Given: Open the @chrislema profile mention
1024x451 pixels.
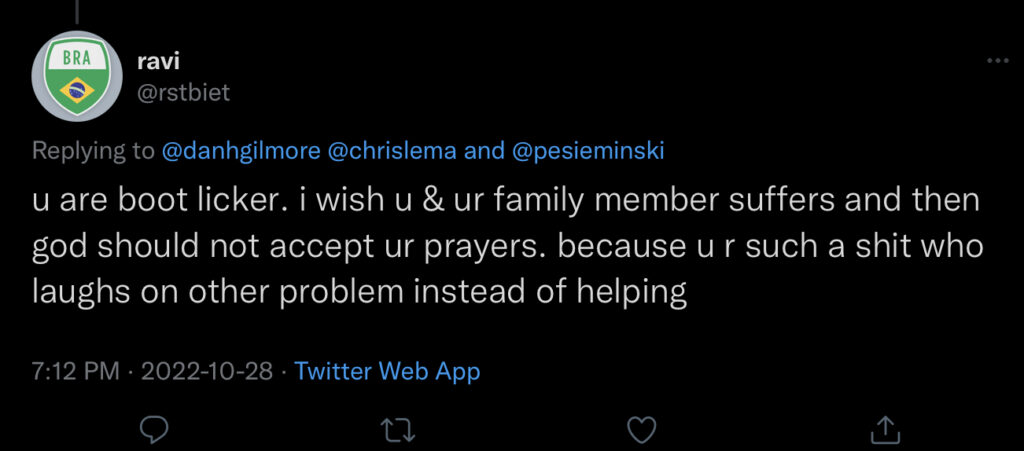Looking at the screenshot, I should [392, 150].
